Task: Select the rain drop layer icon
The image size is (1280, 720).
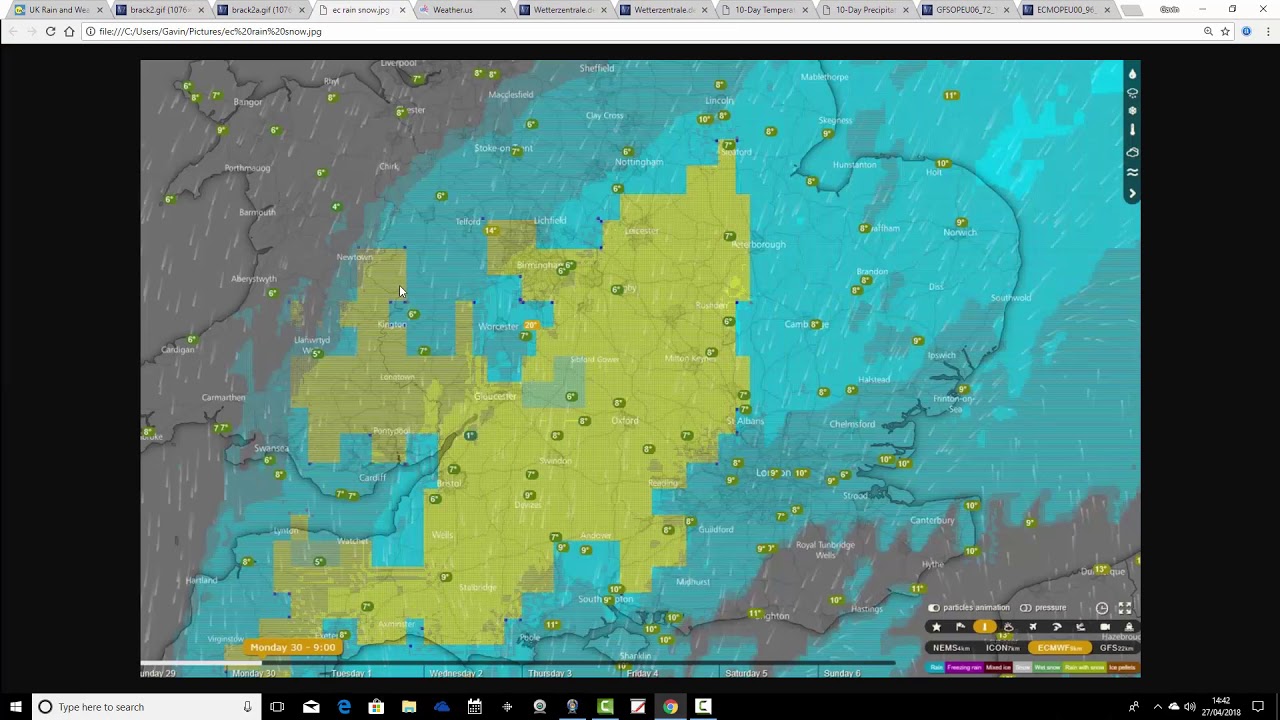Action: pyautogui.click(x=1132, y=74)
